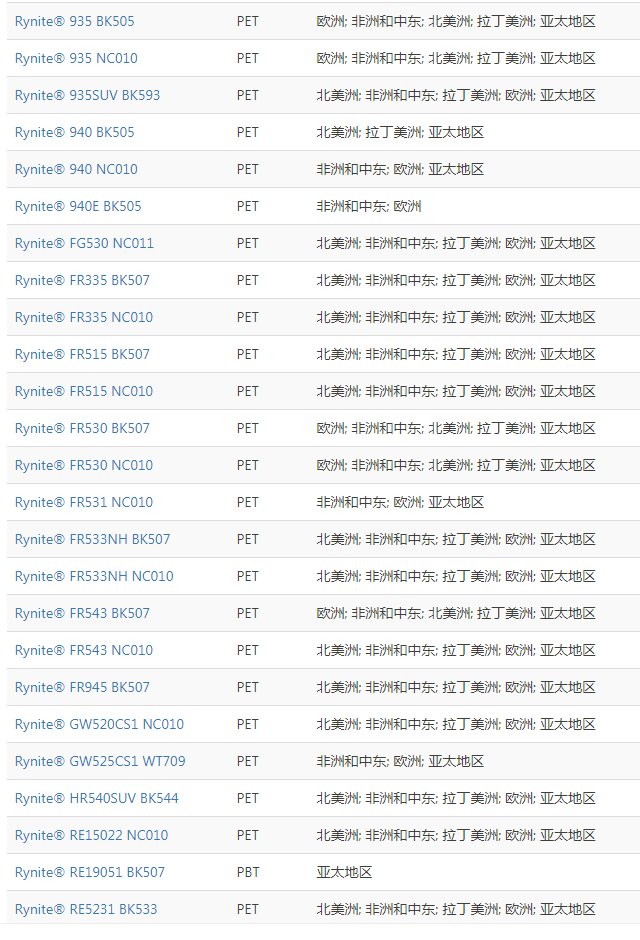This screenshot has height=940, width=640.
Task: Select Rynite® FR533NH BK507 link
Action: pyautogui.click(x=92, y=540)
